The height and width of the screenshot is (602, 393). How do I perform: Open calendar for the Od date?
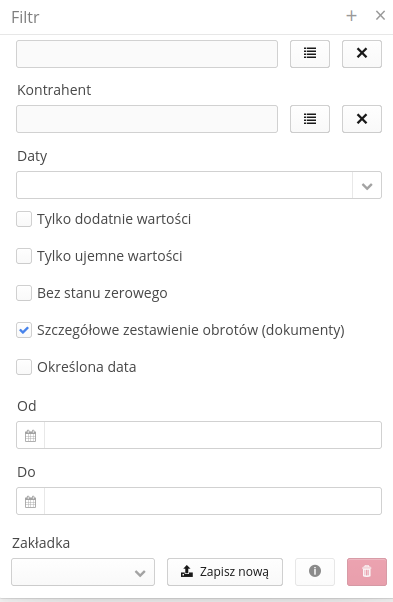click(30, 435)
